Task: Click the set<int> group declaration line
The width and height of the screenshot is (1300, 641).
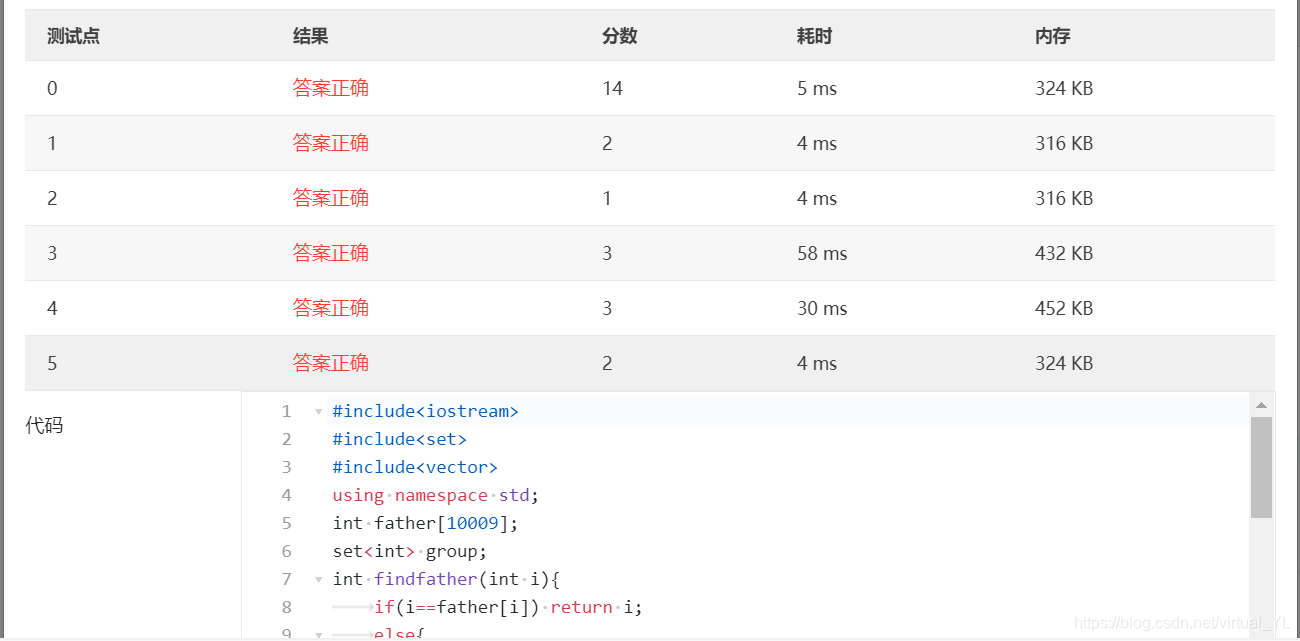Action: [410, 551]
